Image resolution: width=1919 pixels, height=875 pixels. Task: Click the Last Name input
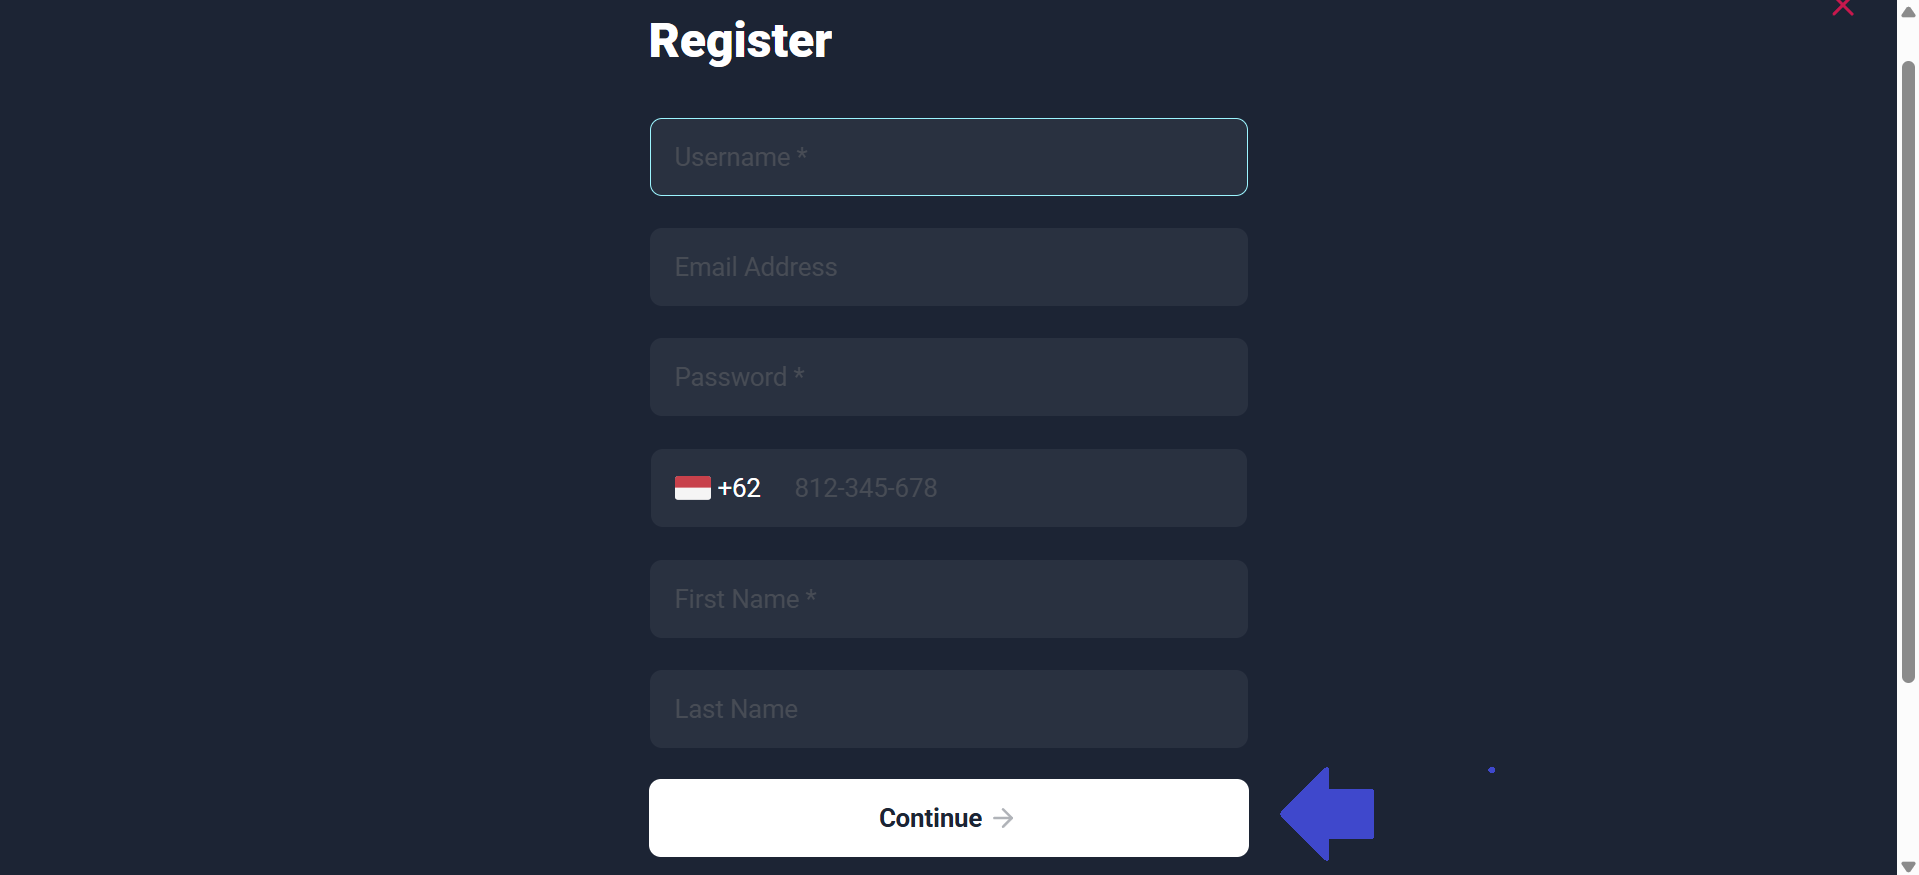pyautogui.click(x=948, y=709)
